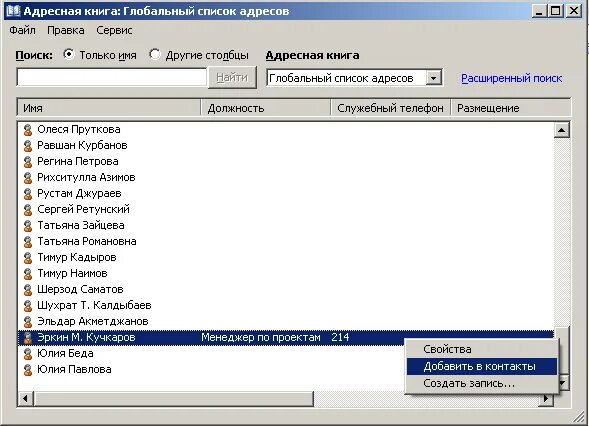This screenshot has height=426, width=589.
Task: Open the Расширенный поиск link
Action: pyautogui.click(x=512, y=78)
